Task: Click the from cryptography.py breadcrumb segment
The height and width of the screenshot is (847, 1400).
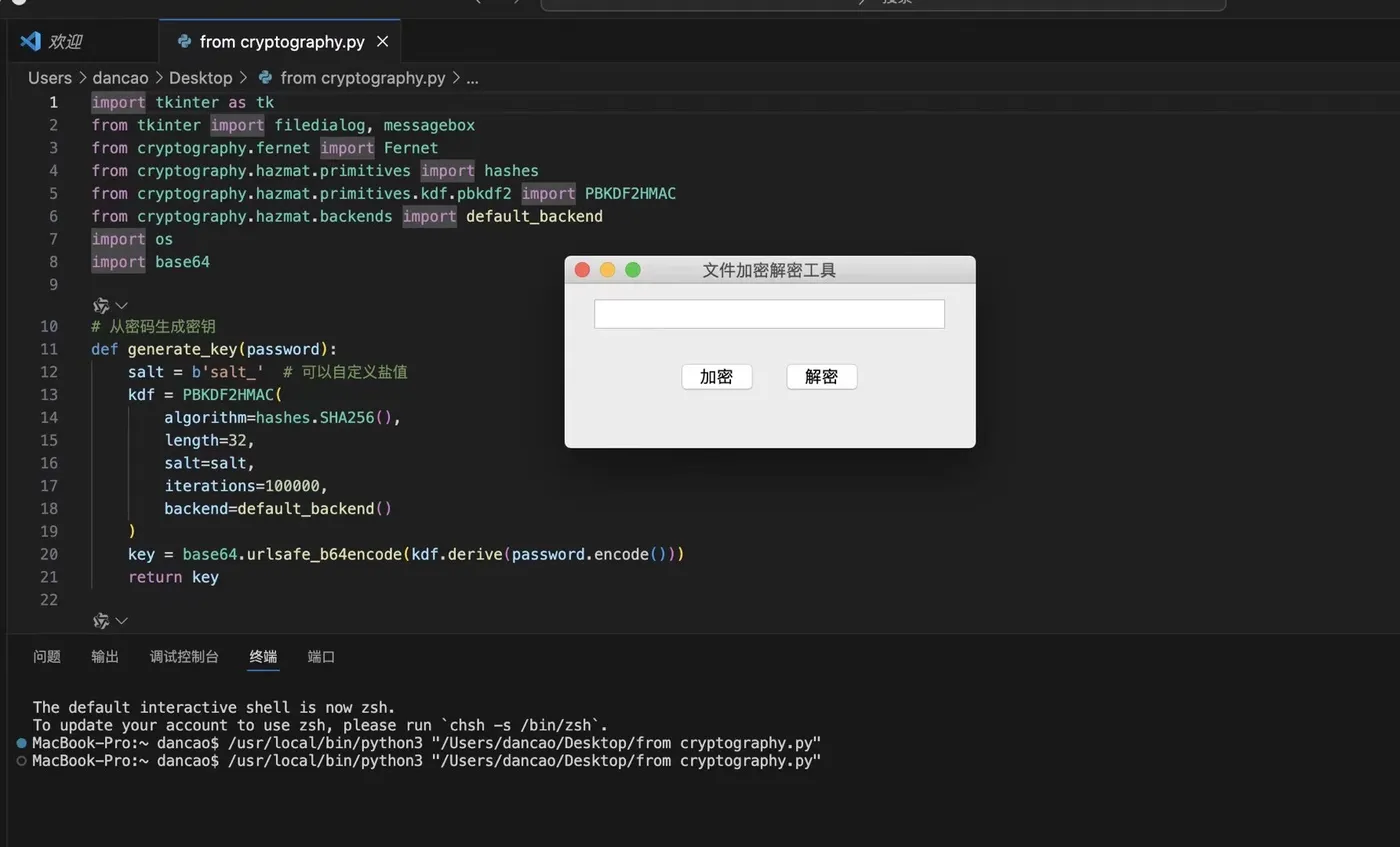Action: coord(363,78)
